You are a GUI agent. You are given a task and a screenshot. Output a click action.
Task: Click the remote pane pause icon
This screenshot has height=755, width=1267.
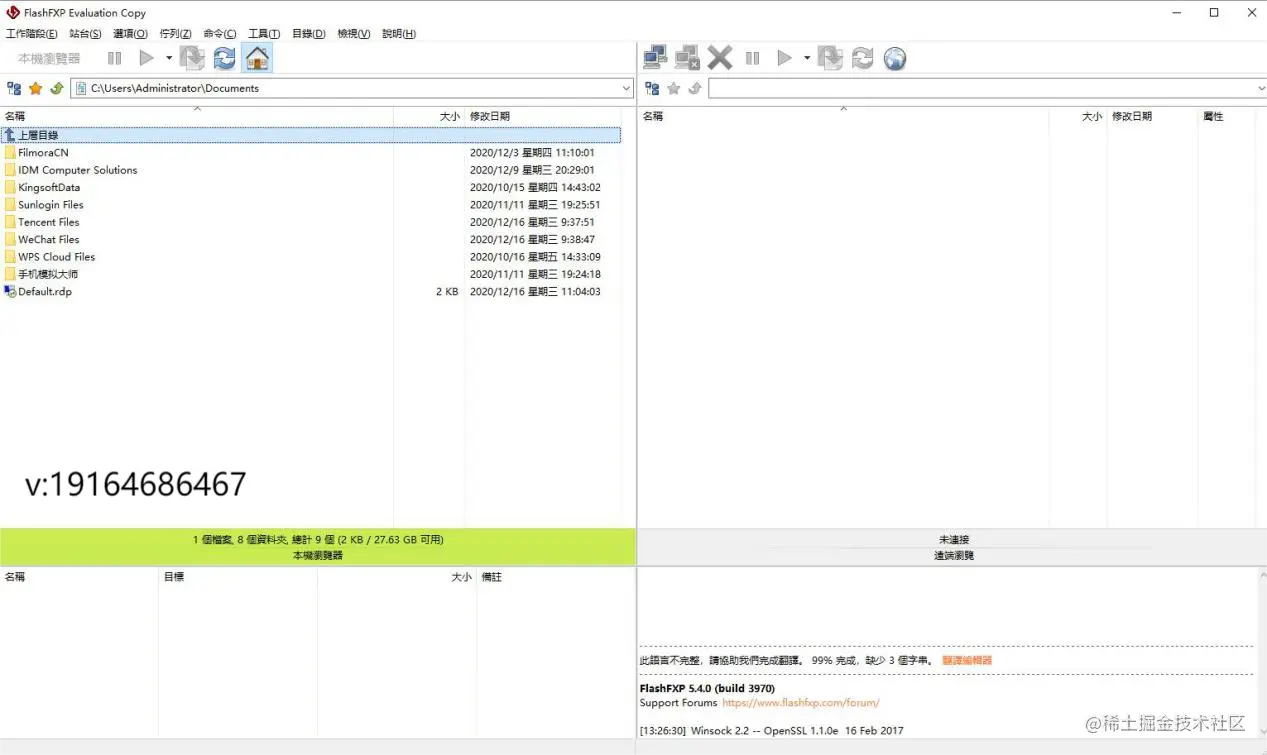pos(753,58)
